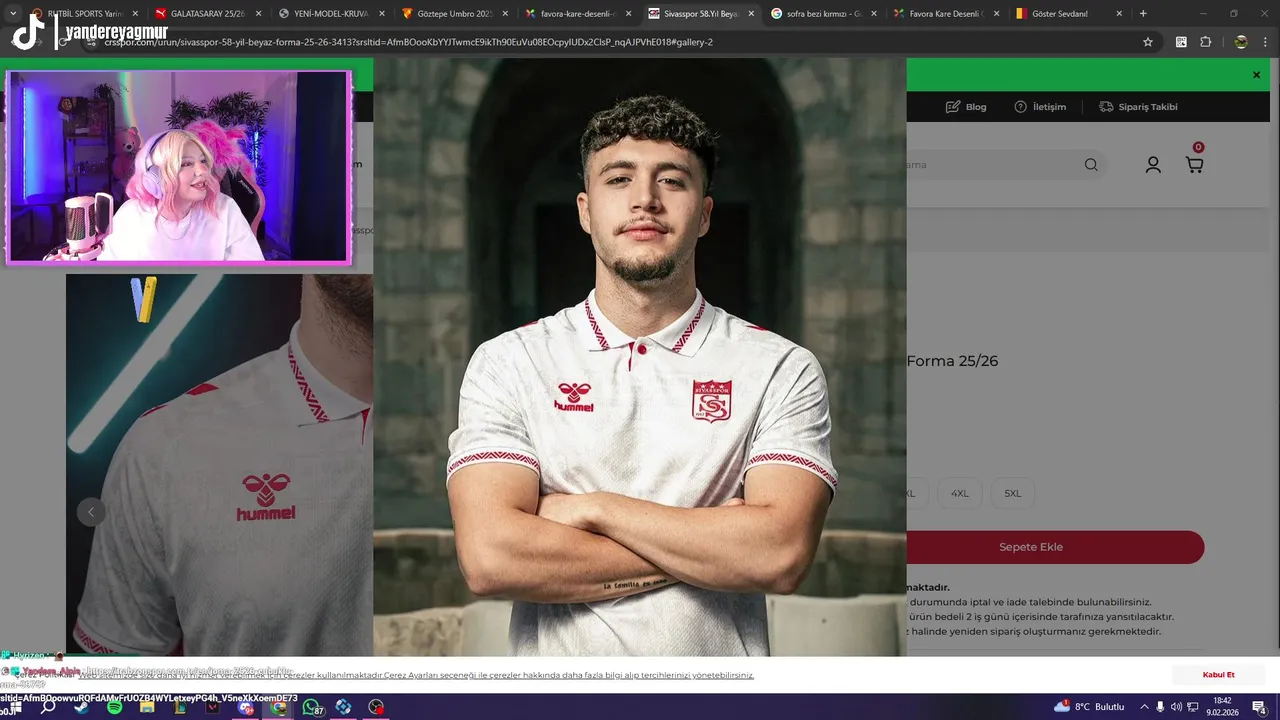
Task: Select size 4XL
Action: [x=960, y=493]
